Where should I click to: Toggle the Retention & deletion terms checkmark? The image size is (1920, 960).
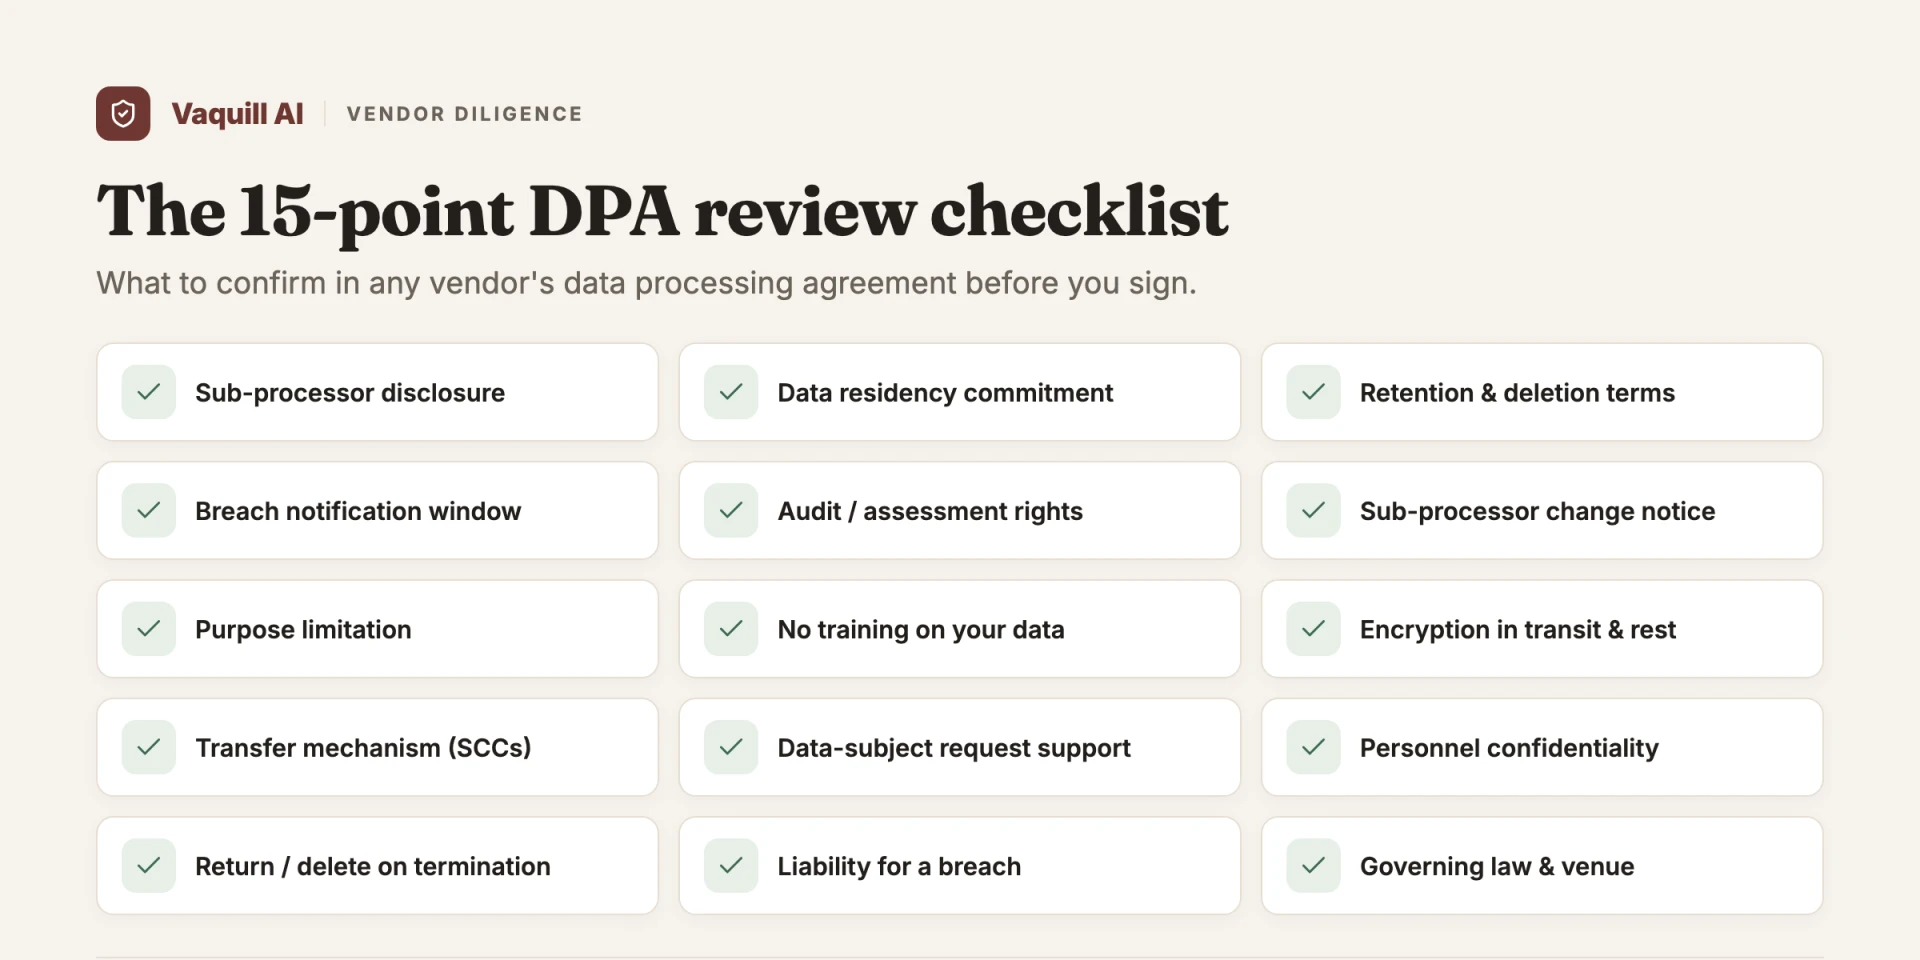point(1313,392)
